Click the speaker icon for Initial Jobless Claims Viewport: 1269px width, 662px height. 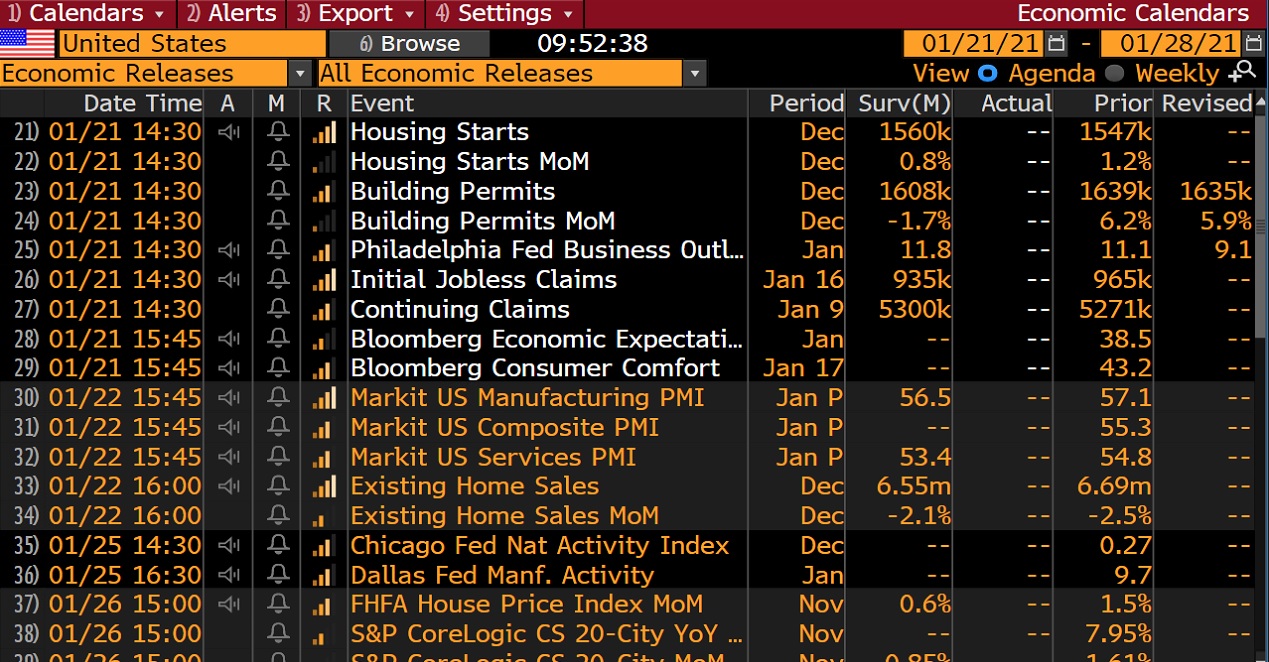click(x=228, y=280)
